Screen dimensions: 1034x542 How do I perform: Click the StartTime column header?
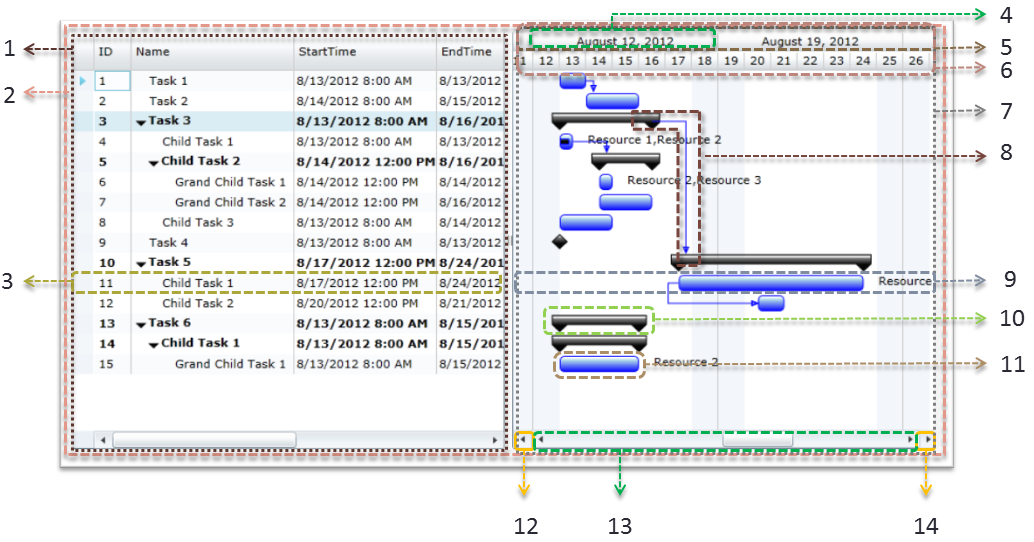[327, 52]
